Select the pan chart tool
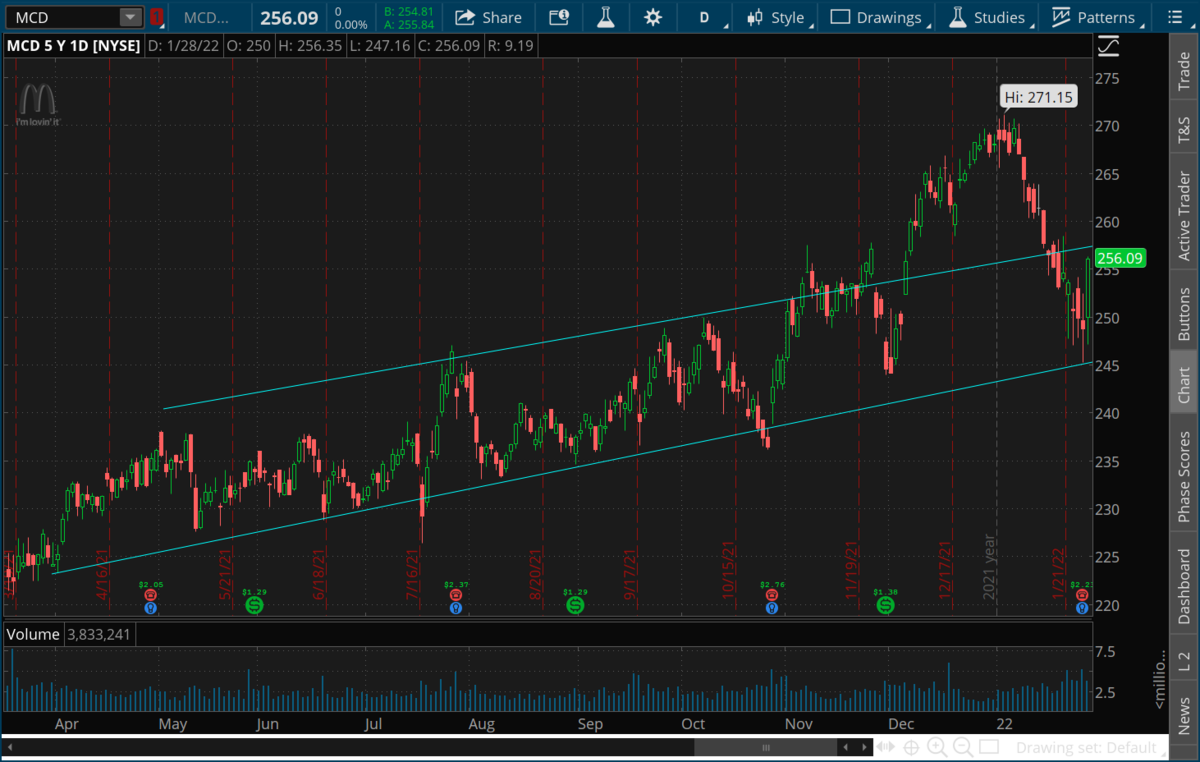The image size is (1200, 762). (x=886, y=747)
